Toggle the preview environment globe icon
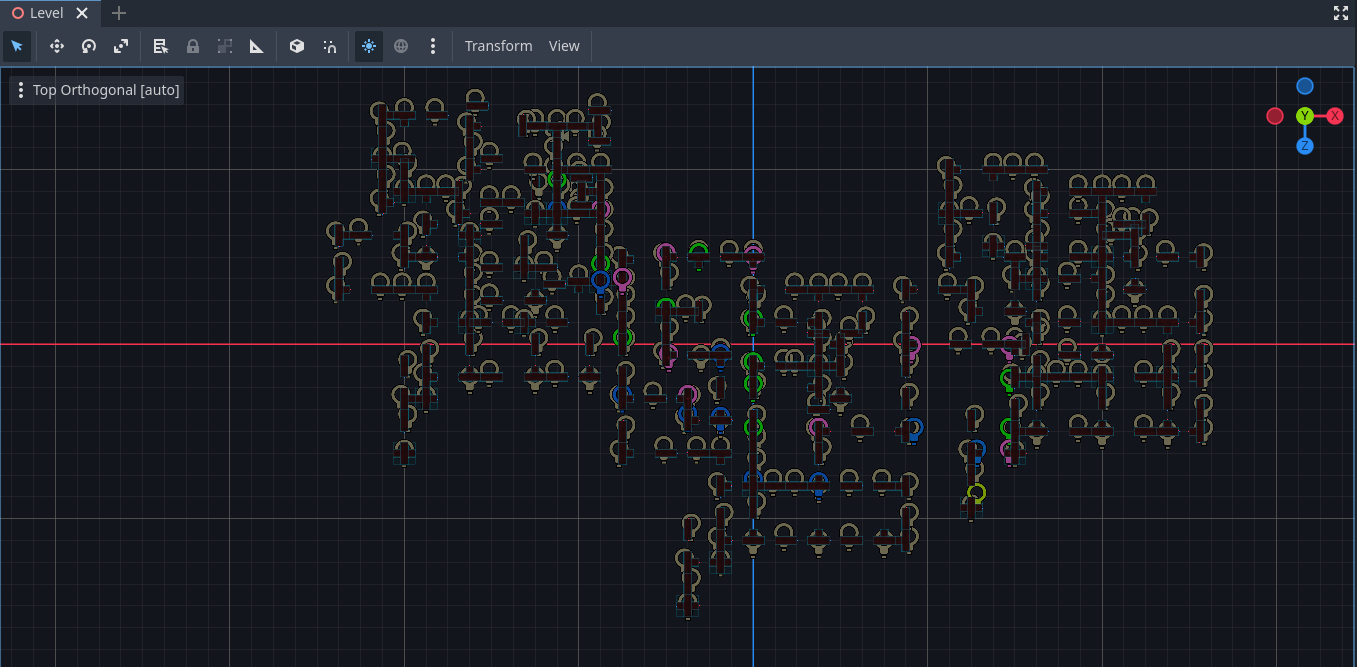The image size is (1357, 667). click(401, 46)
